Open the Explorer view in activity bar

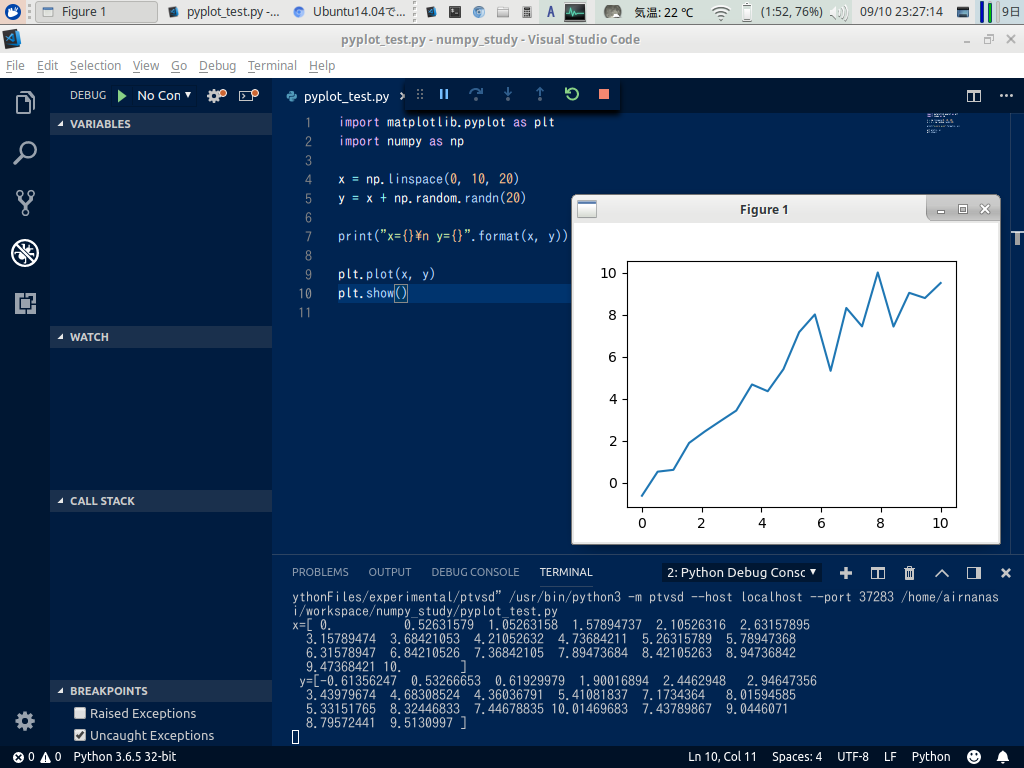[x=25, y=103]
